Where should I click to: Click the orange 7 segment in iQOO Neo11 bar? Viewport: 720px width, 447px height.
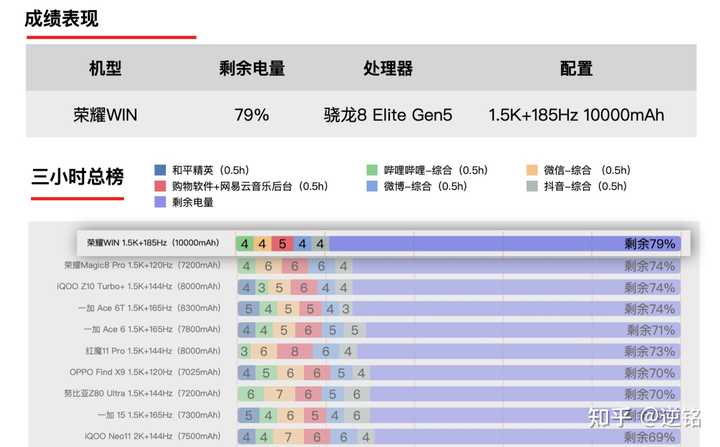coord(287,437)
